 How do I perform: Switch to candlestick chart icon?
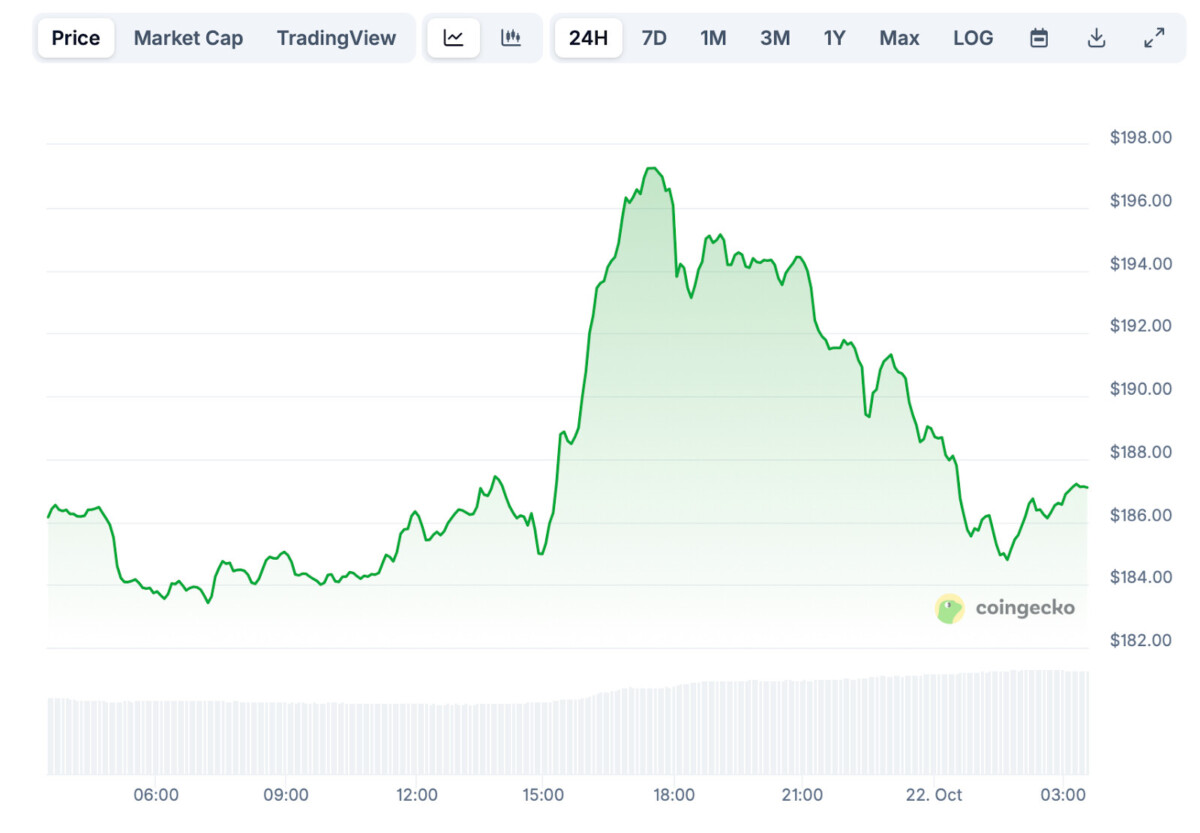(511, 38)
